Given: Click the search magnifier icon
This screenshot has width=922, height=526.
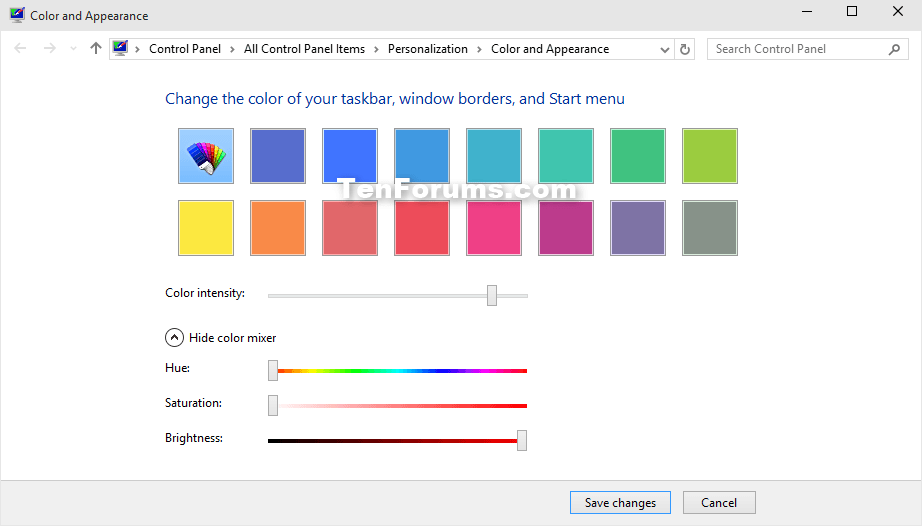Looking at the screenshot, I should [894, 49].
